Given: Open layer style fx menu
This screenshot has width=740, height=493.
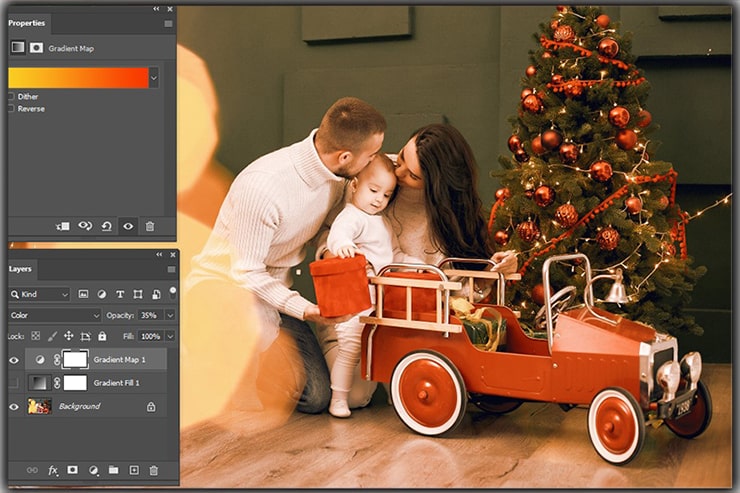Looking at the screenshot, I should coord(53,470).
